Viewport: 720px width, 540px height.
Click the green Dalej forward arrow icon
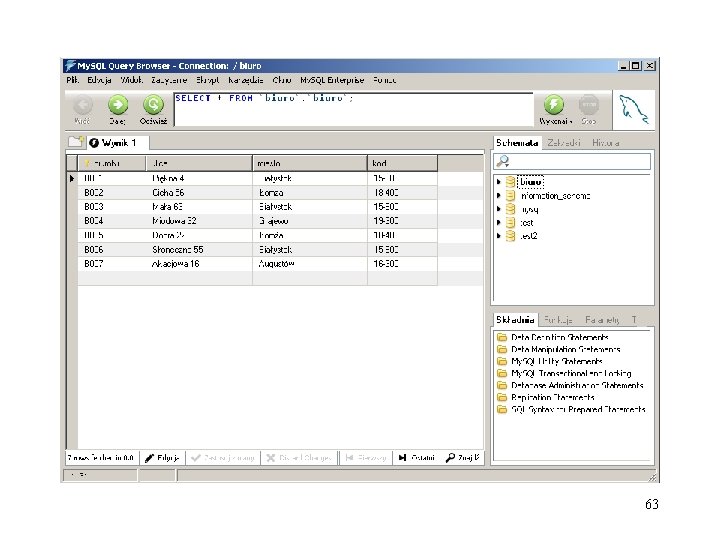pyautogui.click(x=118, y=105)
